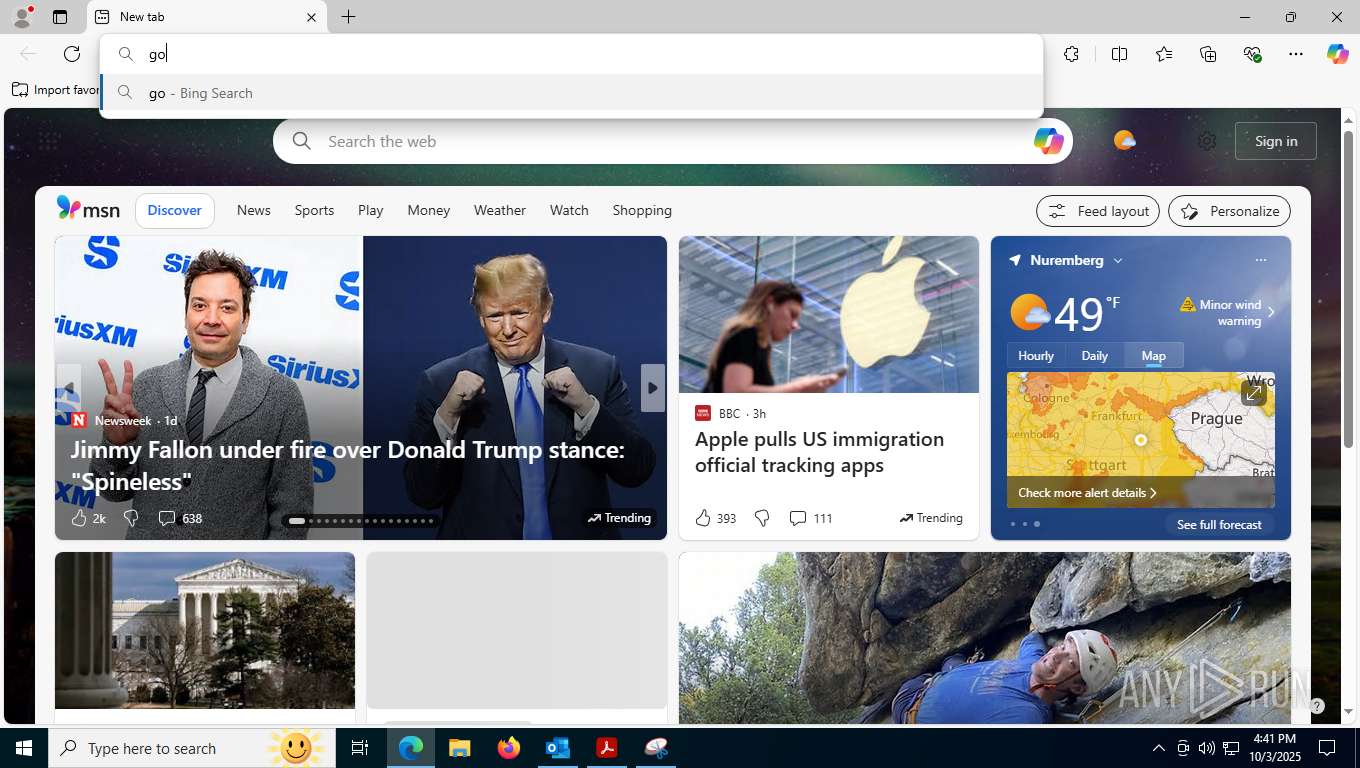Switch to the Hourly weather tab

pos(1036,355)
